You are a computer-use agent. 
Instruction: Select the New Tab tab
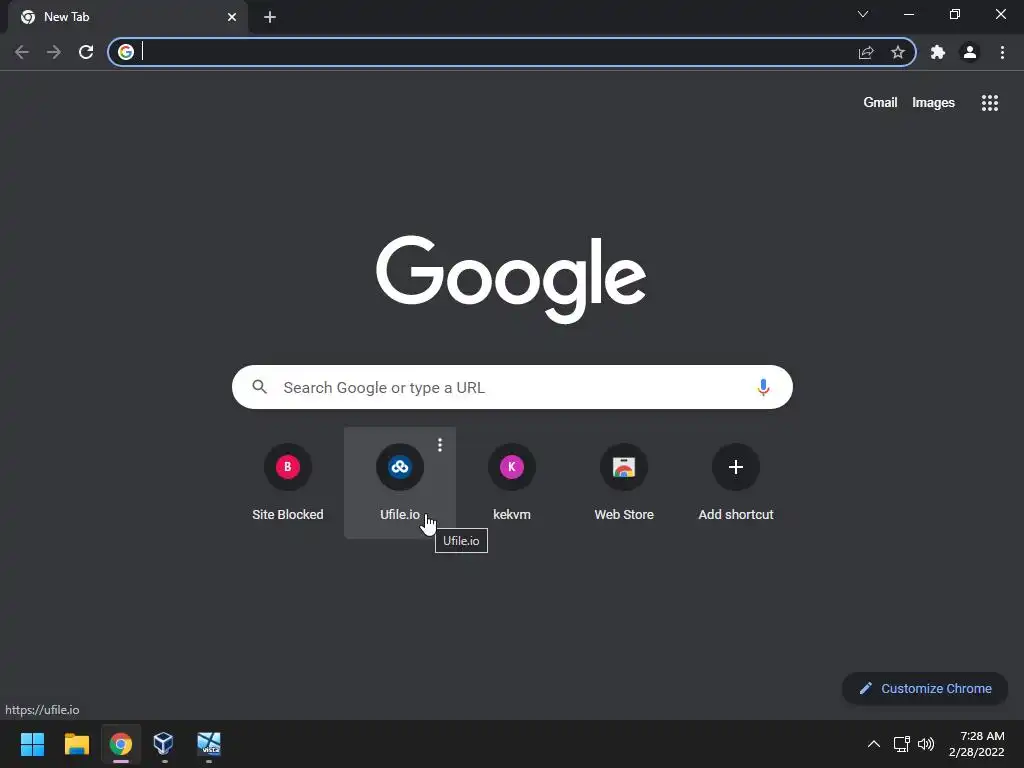click(x=127, y=17)
